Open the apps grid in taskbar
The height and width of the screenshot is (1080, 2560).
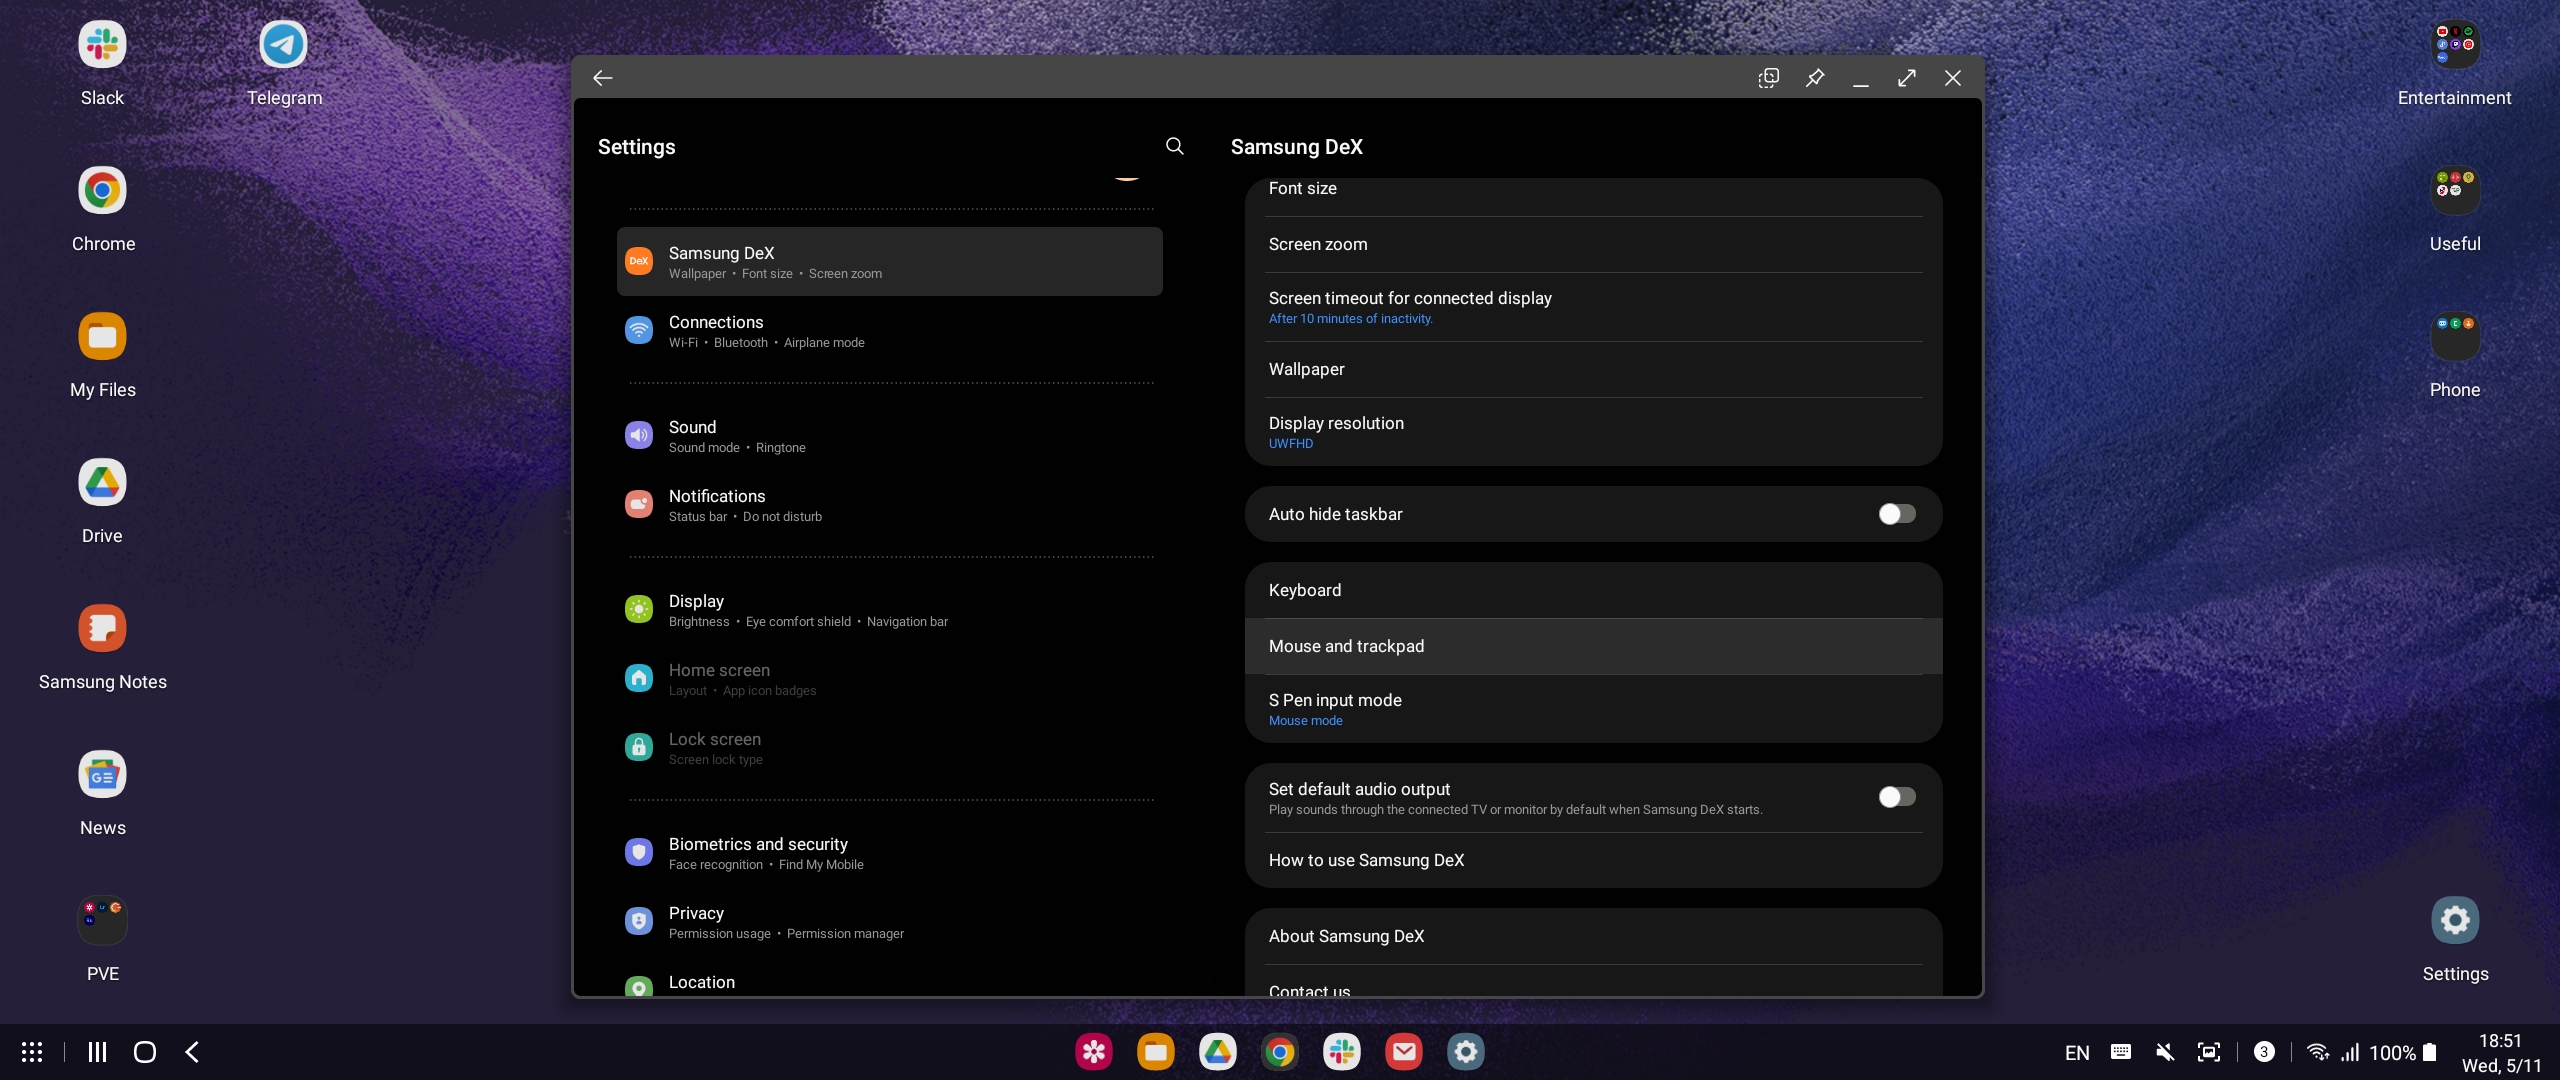click(32, 1052)
